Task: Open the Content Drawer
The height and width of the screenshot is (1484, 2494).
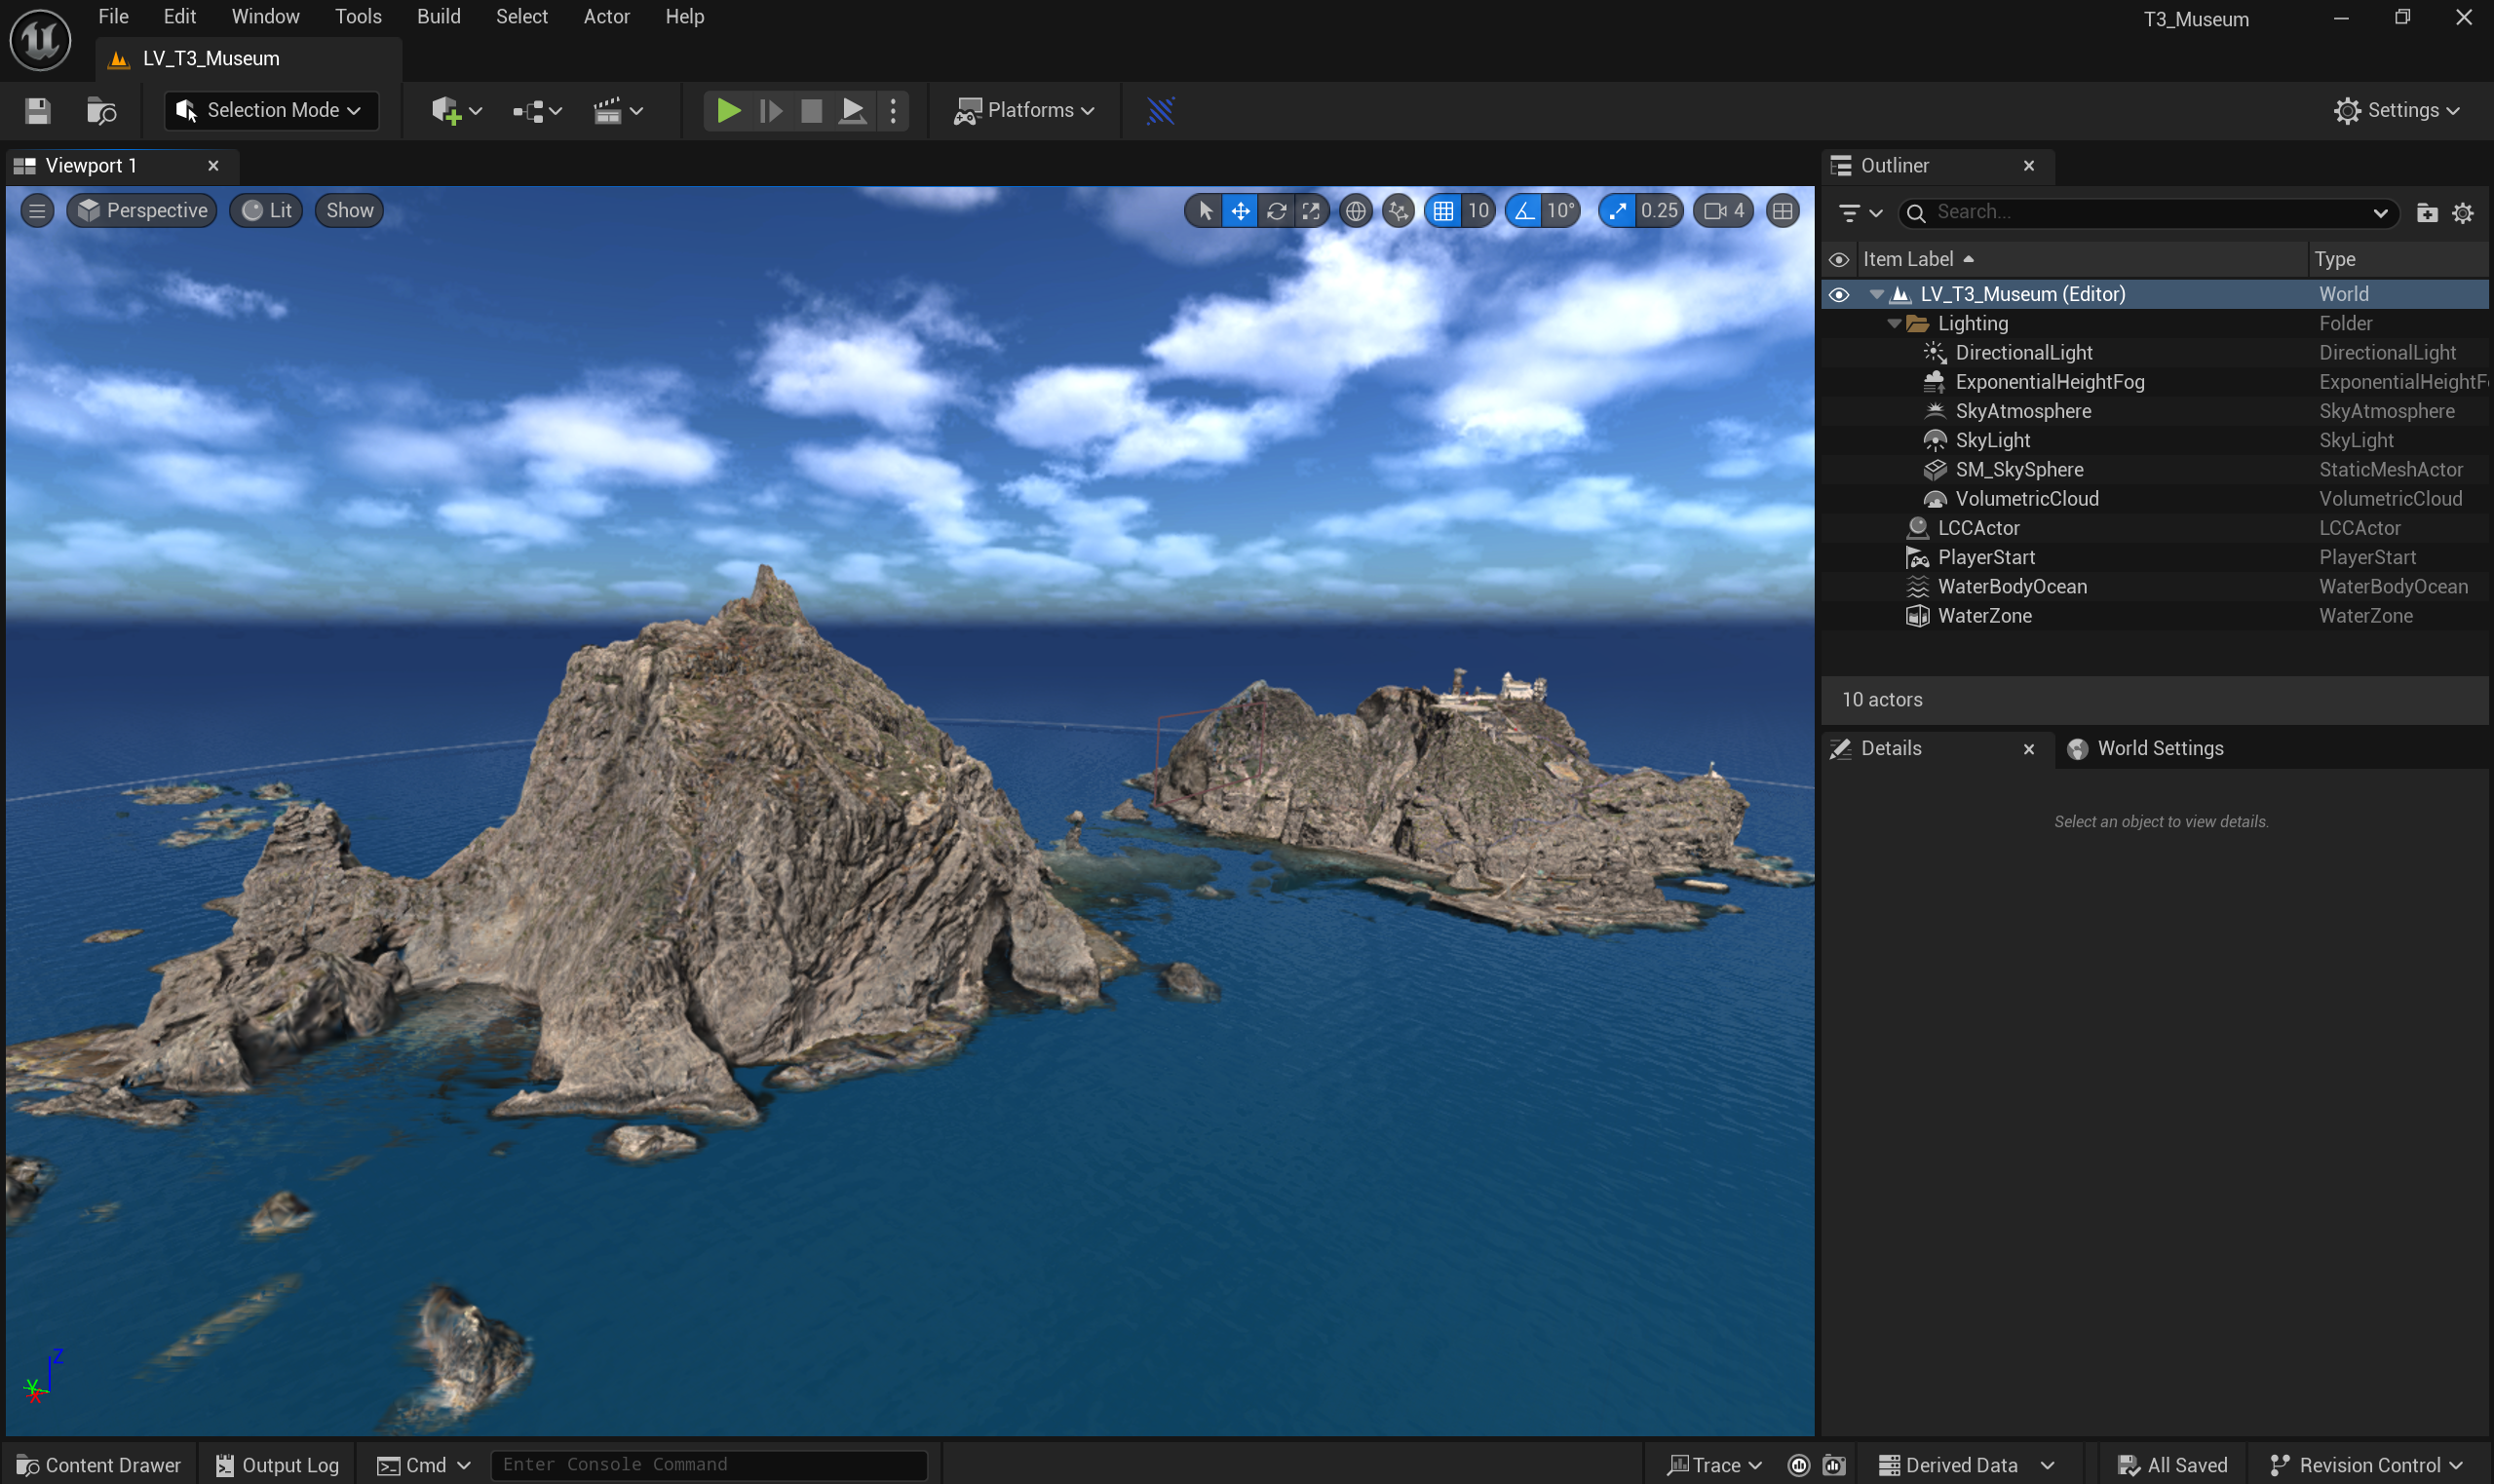Action: pyautogui.click(x=99, y=1465)
